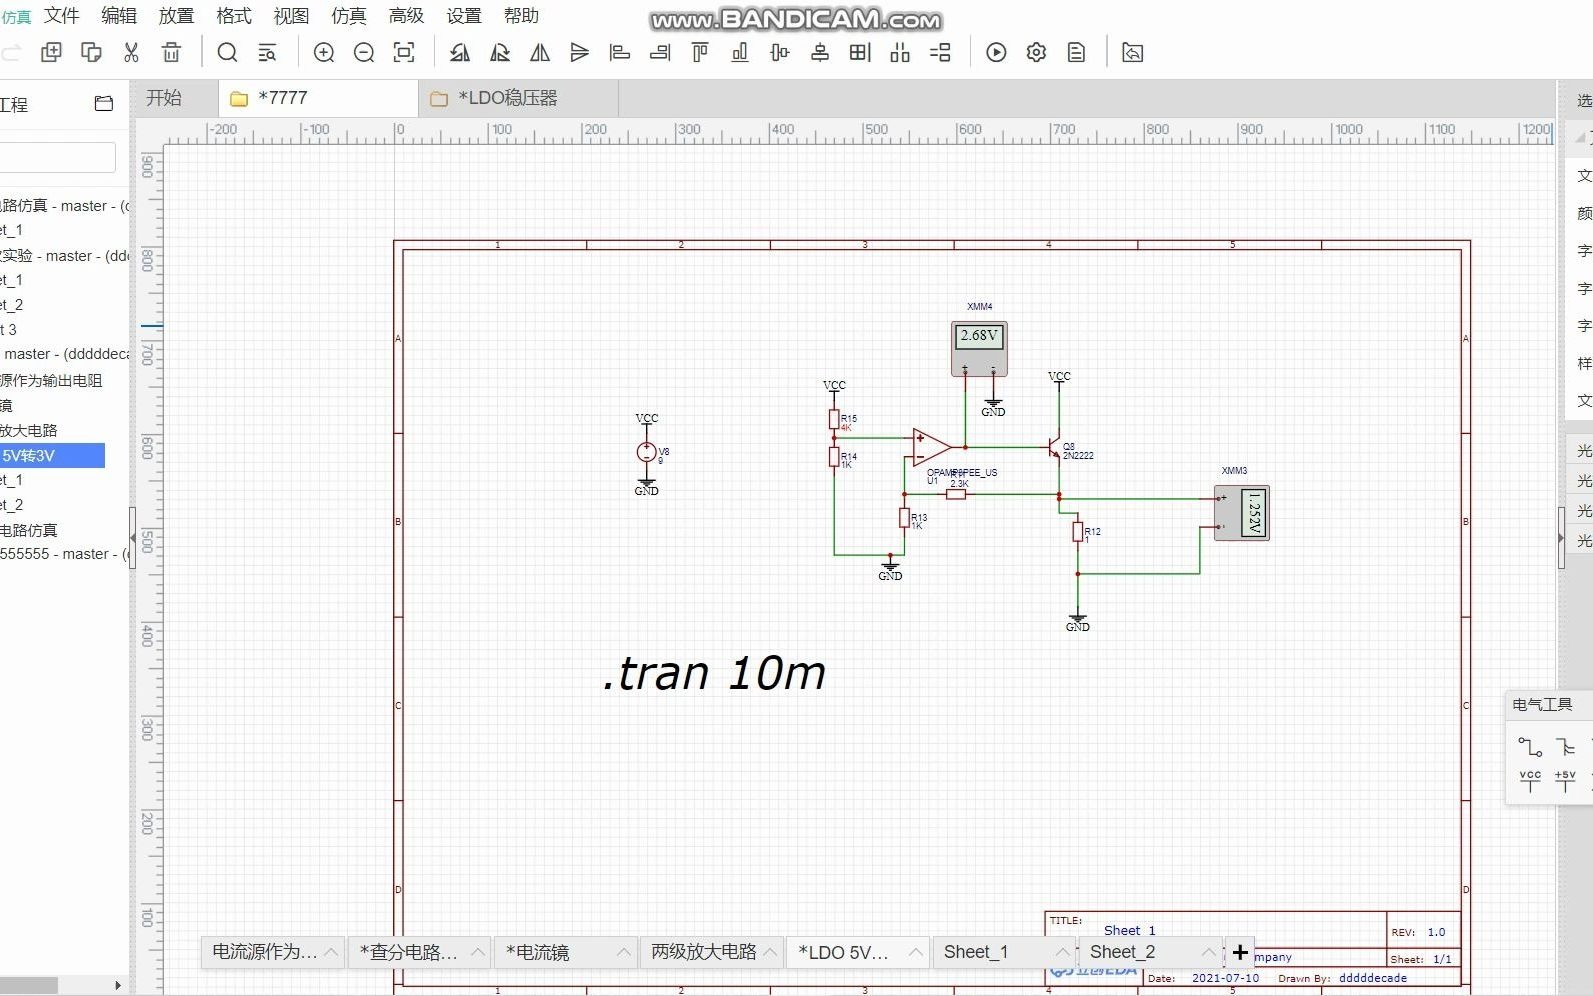Open the 文件 menu

[x=61, y=16]
